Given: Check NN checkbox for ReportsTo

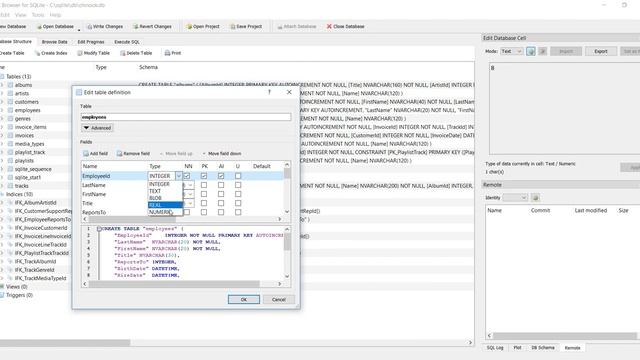Looking at the screenshot, I should tap(187, 212).
